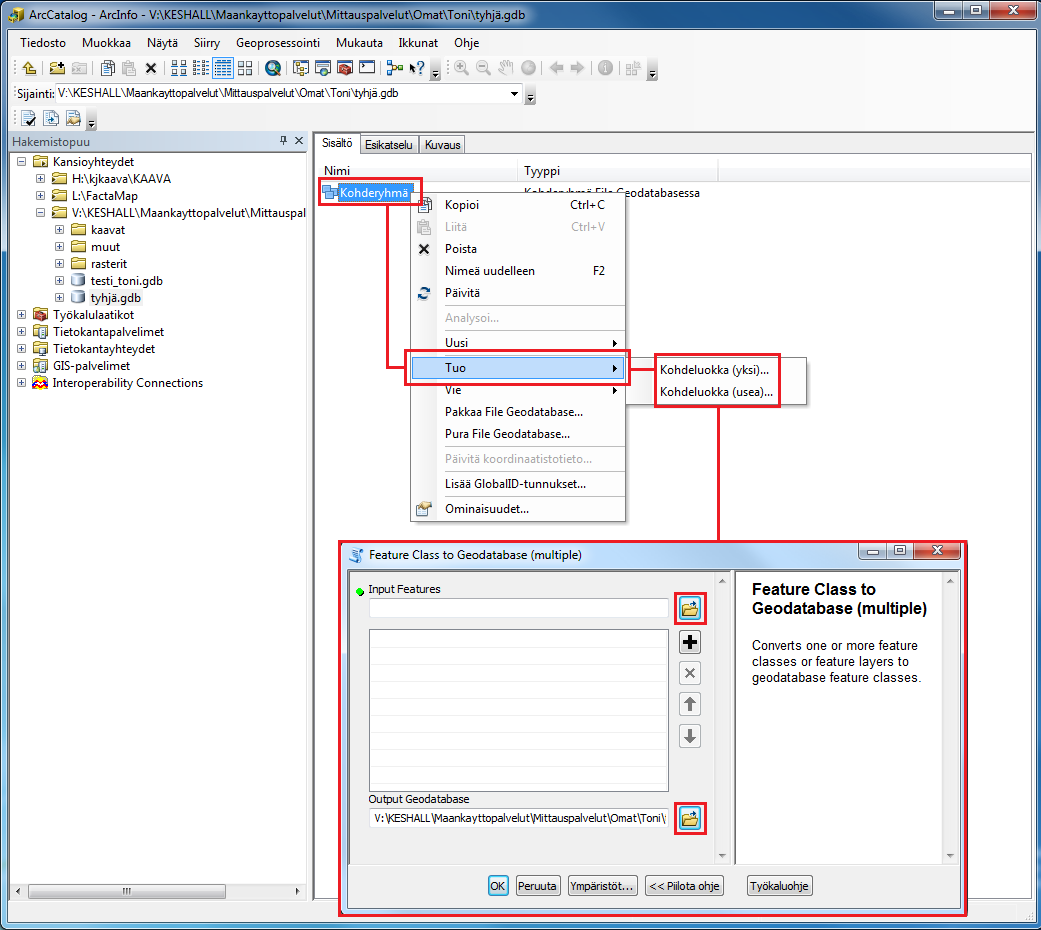
Task: Click the Nimi column header
Action: (418, 171)
